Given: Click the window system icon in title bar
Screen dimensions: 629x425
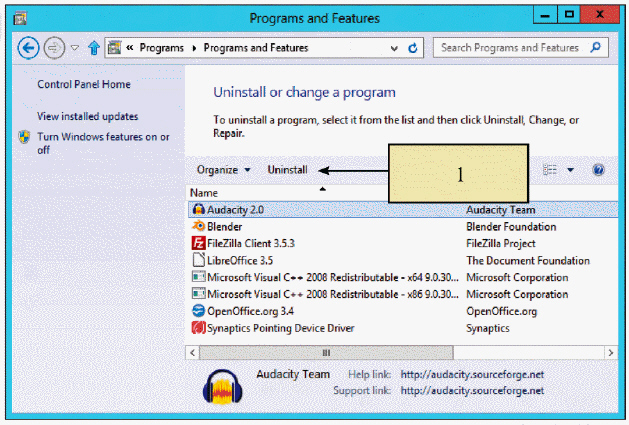Looking at the screenshot, I should point(20,18).
